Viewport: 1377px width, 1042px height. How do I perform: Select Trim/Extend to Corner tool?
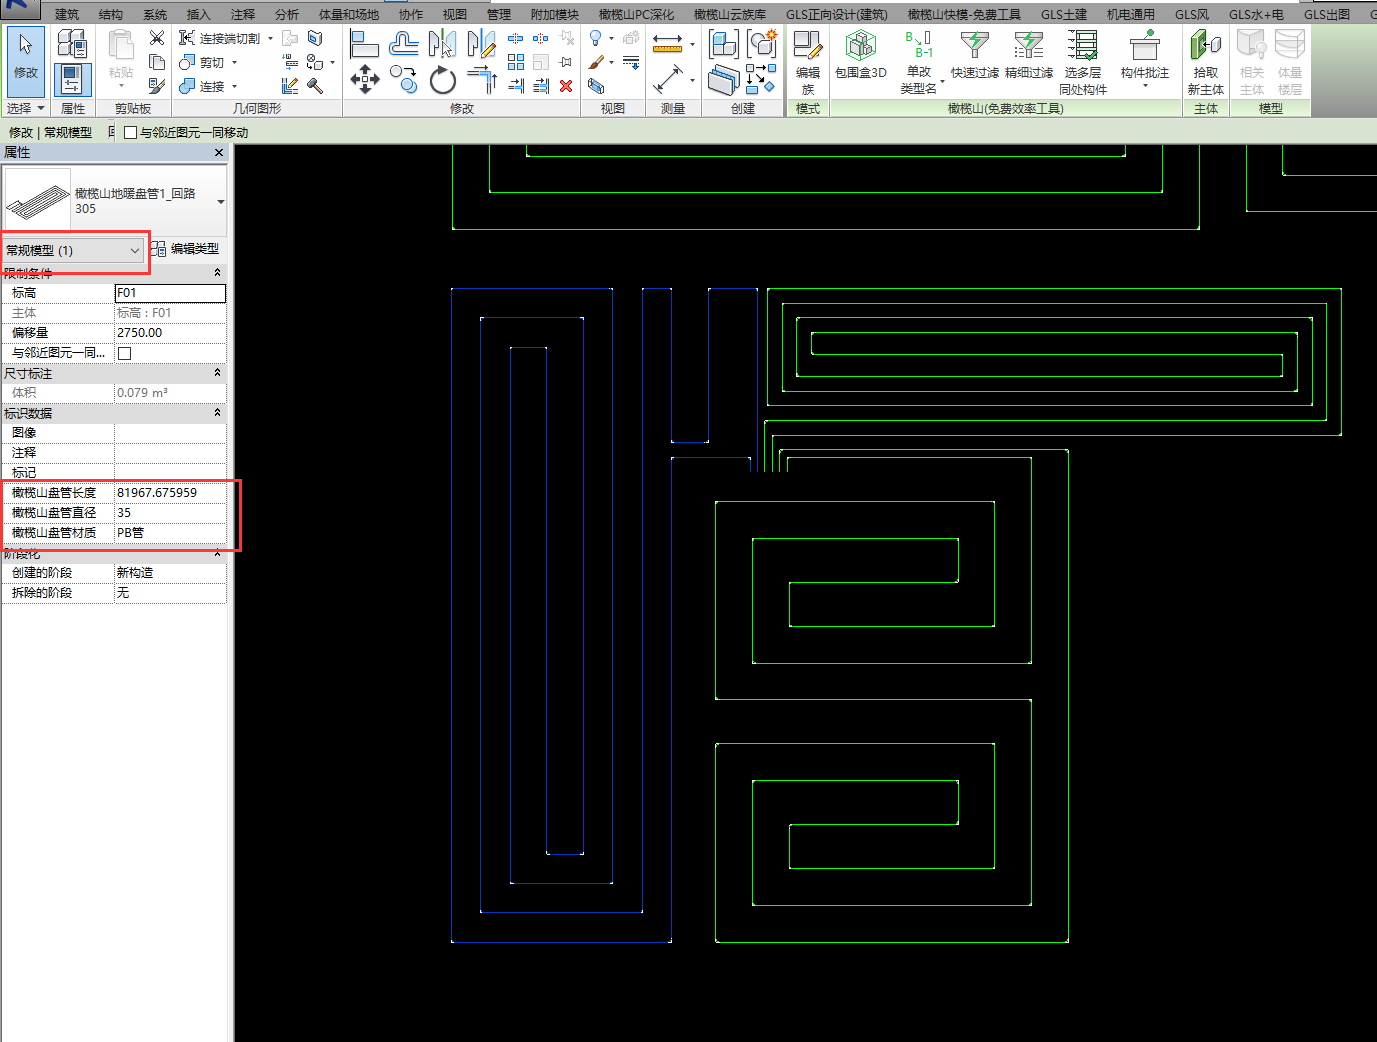(481, 79)
